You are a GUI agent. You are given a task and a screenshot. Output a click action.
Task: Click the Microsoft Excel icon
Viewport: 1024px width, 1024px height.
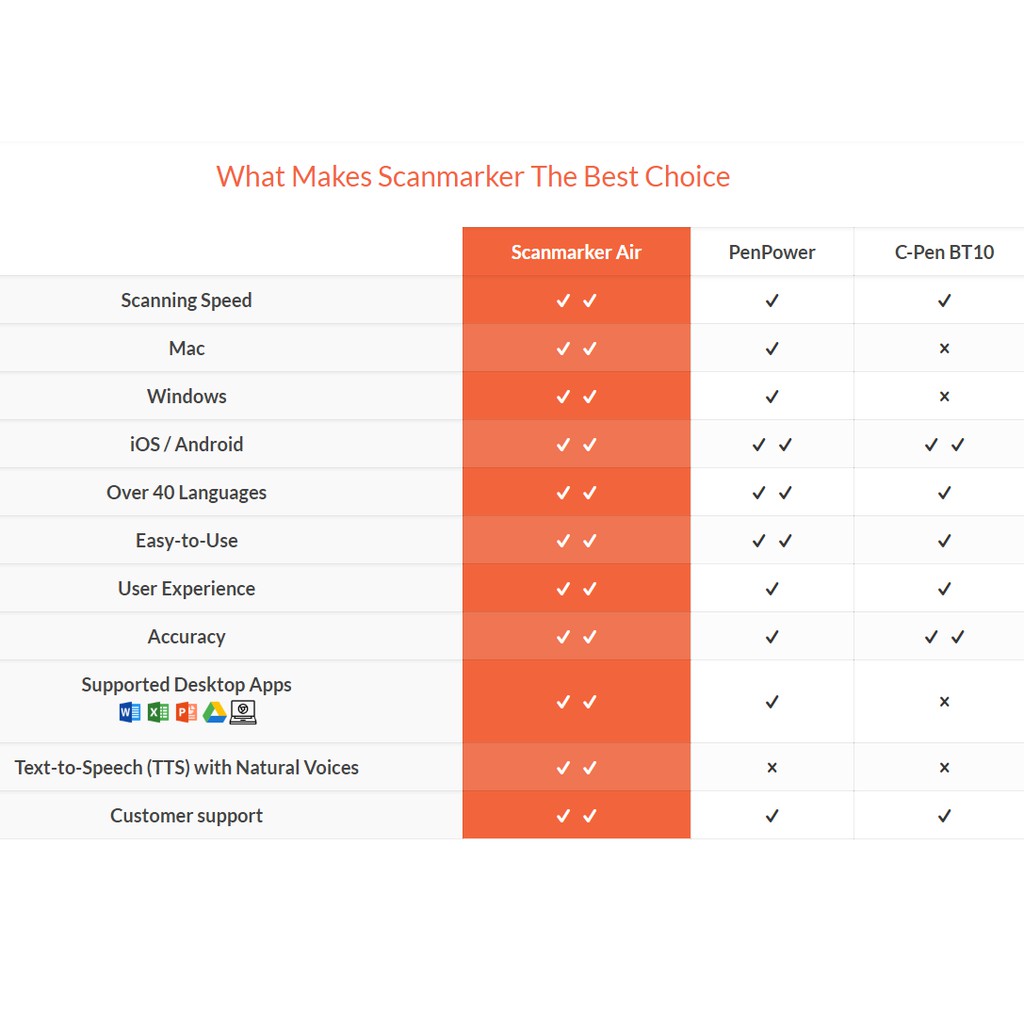click(158, 712)
